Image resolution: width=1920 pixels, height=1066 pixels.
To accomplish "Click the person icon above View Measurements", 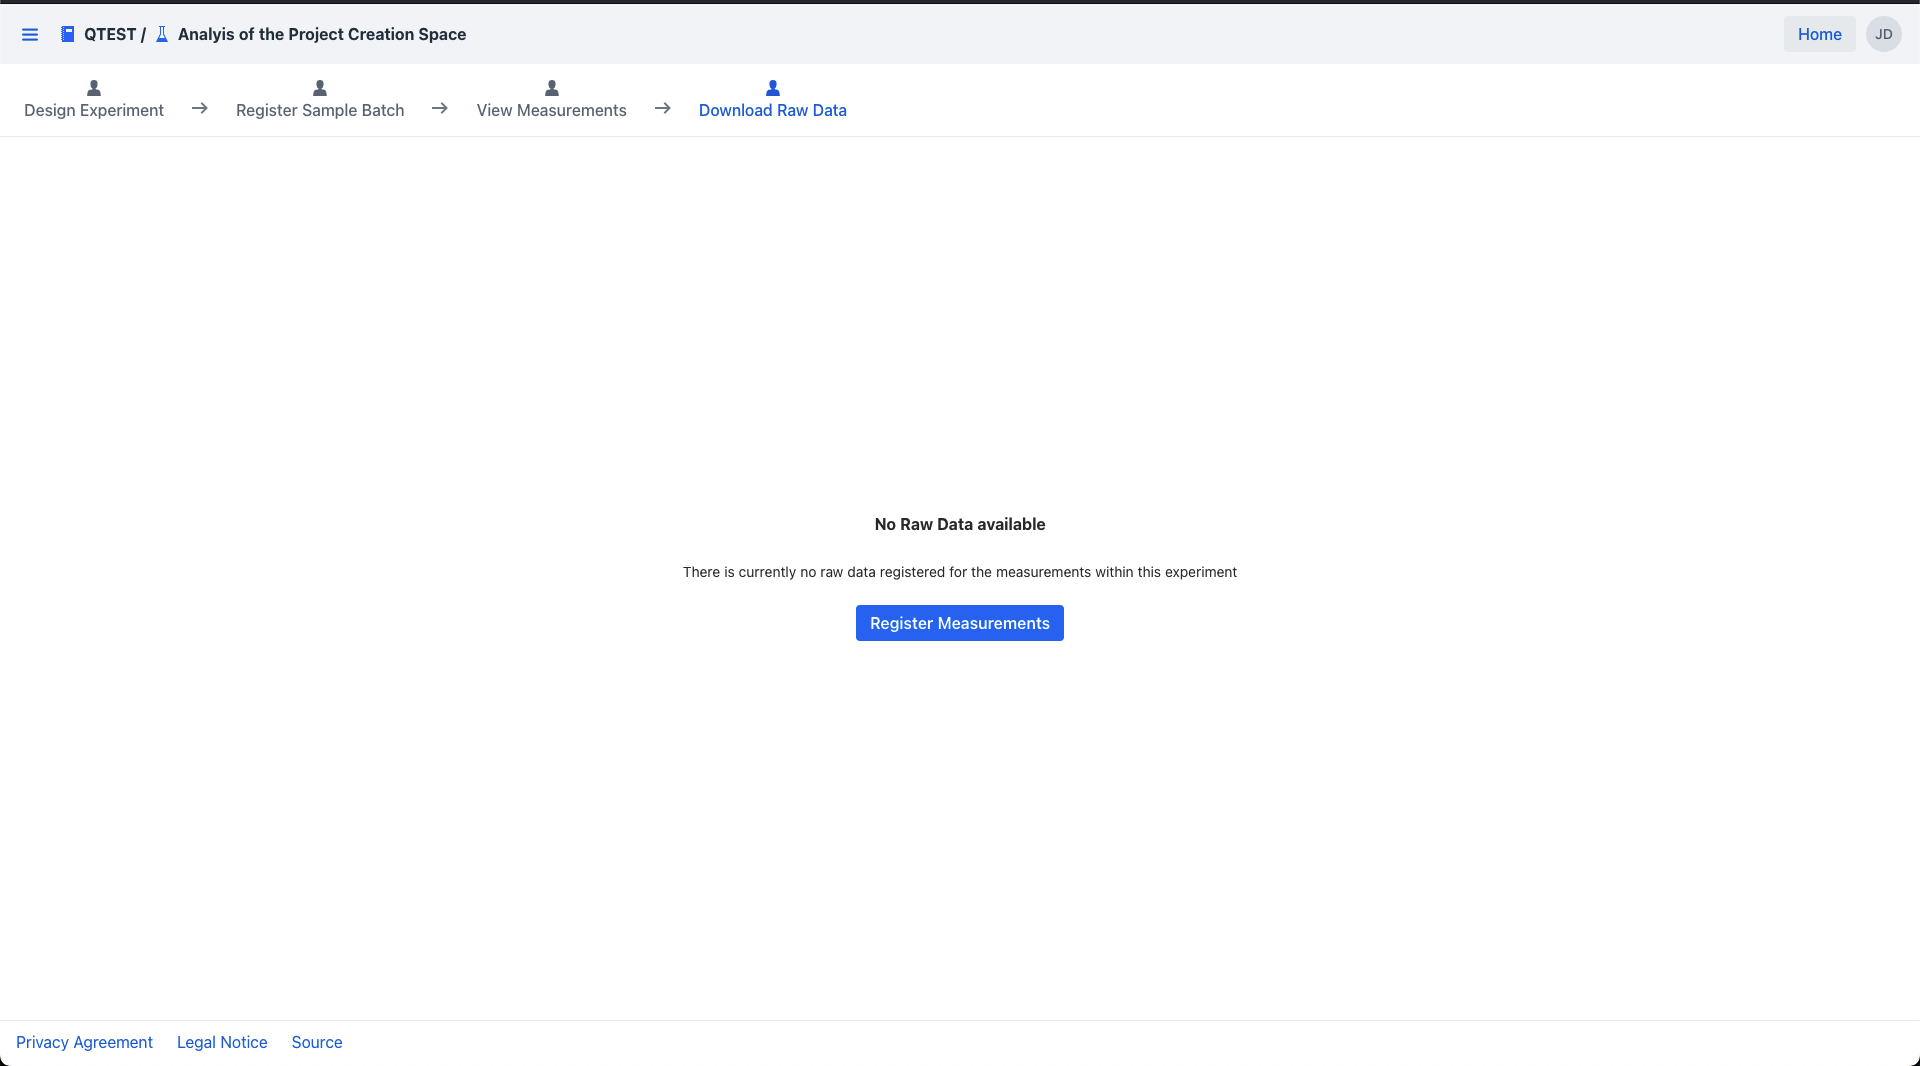I will 552,88.
